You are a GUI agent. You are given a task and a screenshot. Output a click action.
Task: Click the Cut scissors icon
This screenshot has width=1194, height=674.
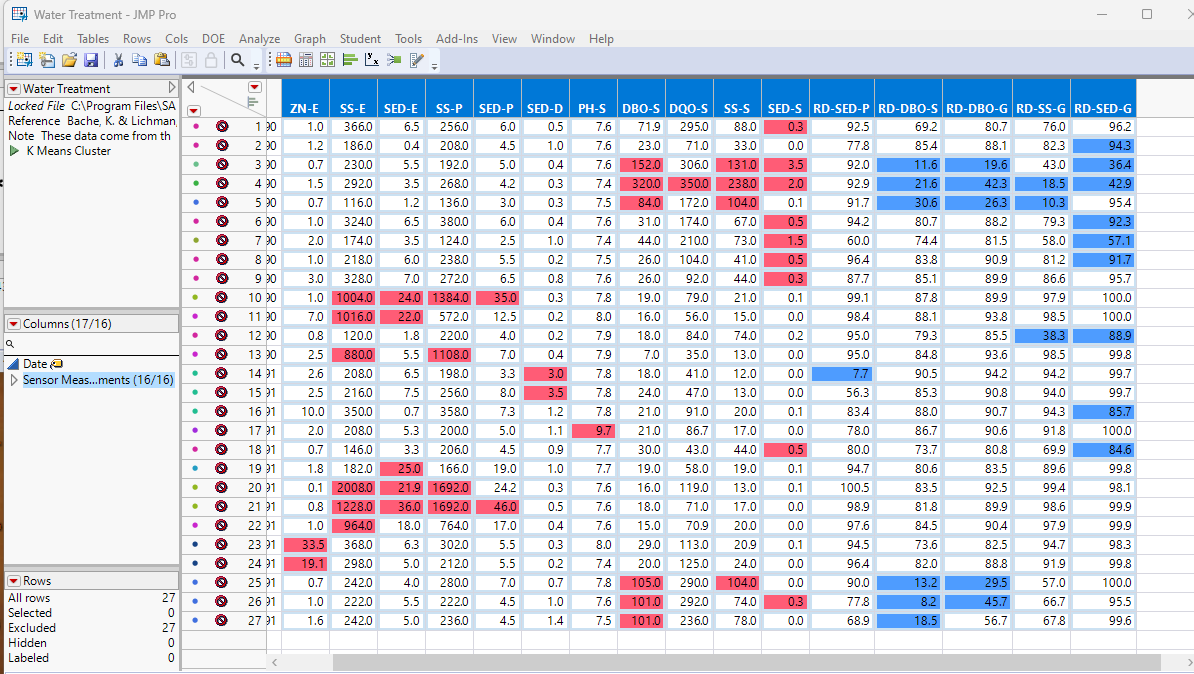point(118,60)
